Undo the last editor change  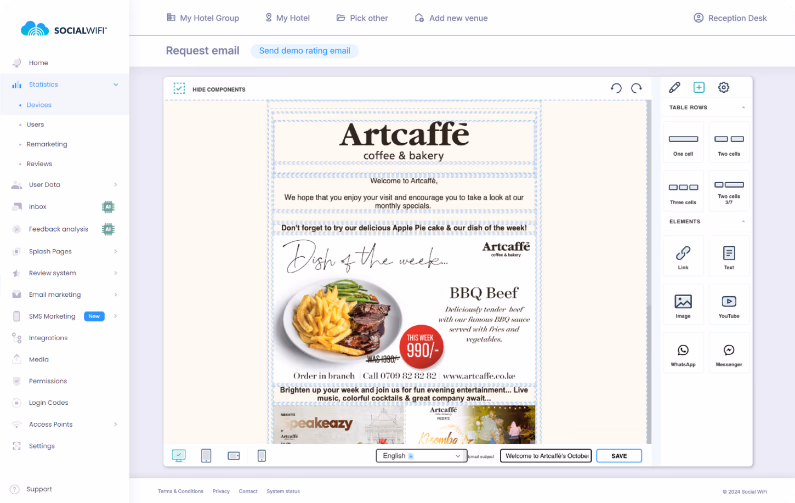tap(616, 88)
